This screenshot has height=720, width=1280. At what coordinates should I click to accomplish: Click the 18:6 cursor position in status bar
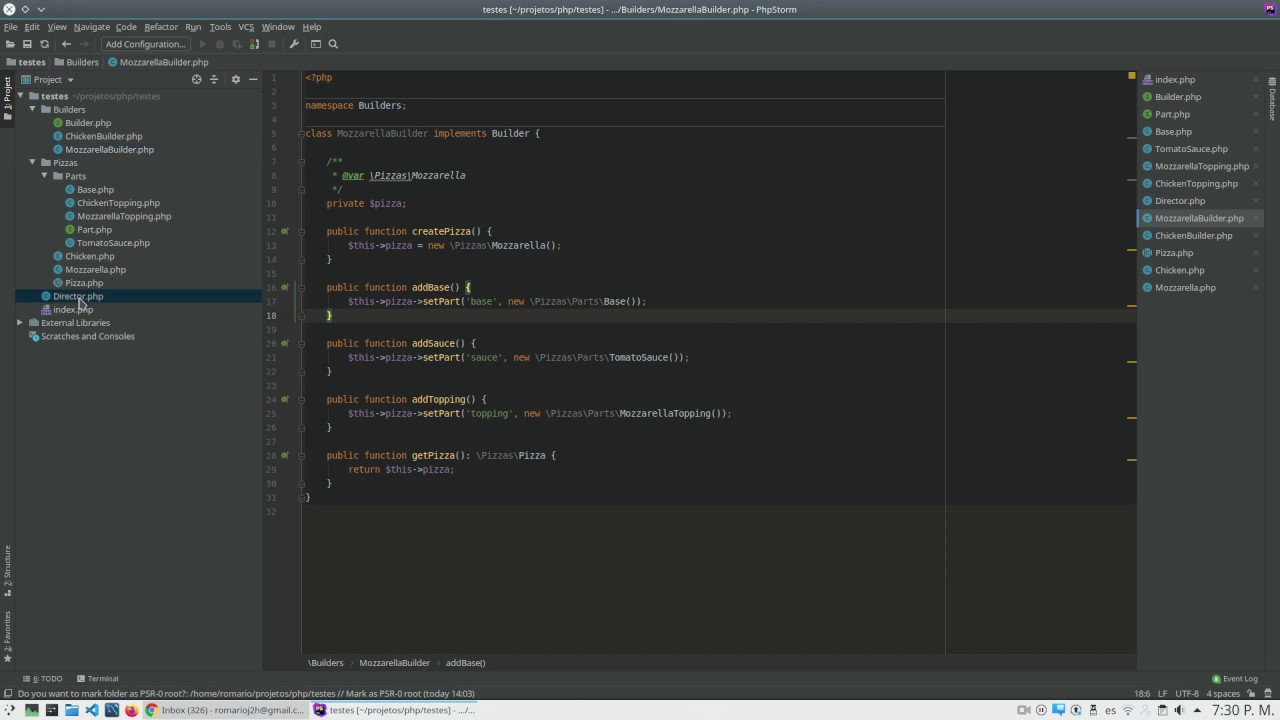coord(1142,693)
